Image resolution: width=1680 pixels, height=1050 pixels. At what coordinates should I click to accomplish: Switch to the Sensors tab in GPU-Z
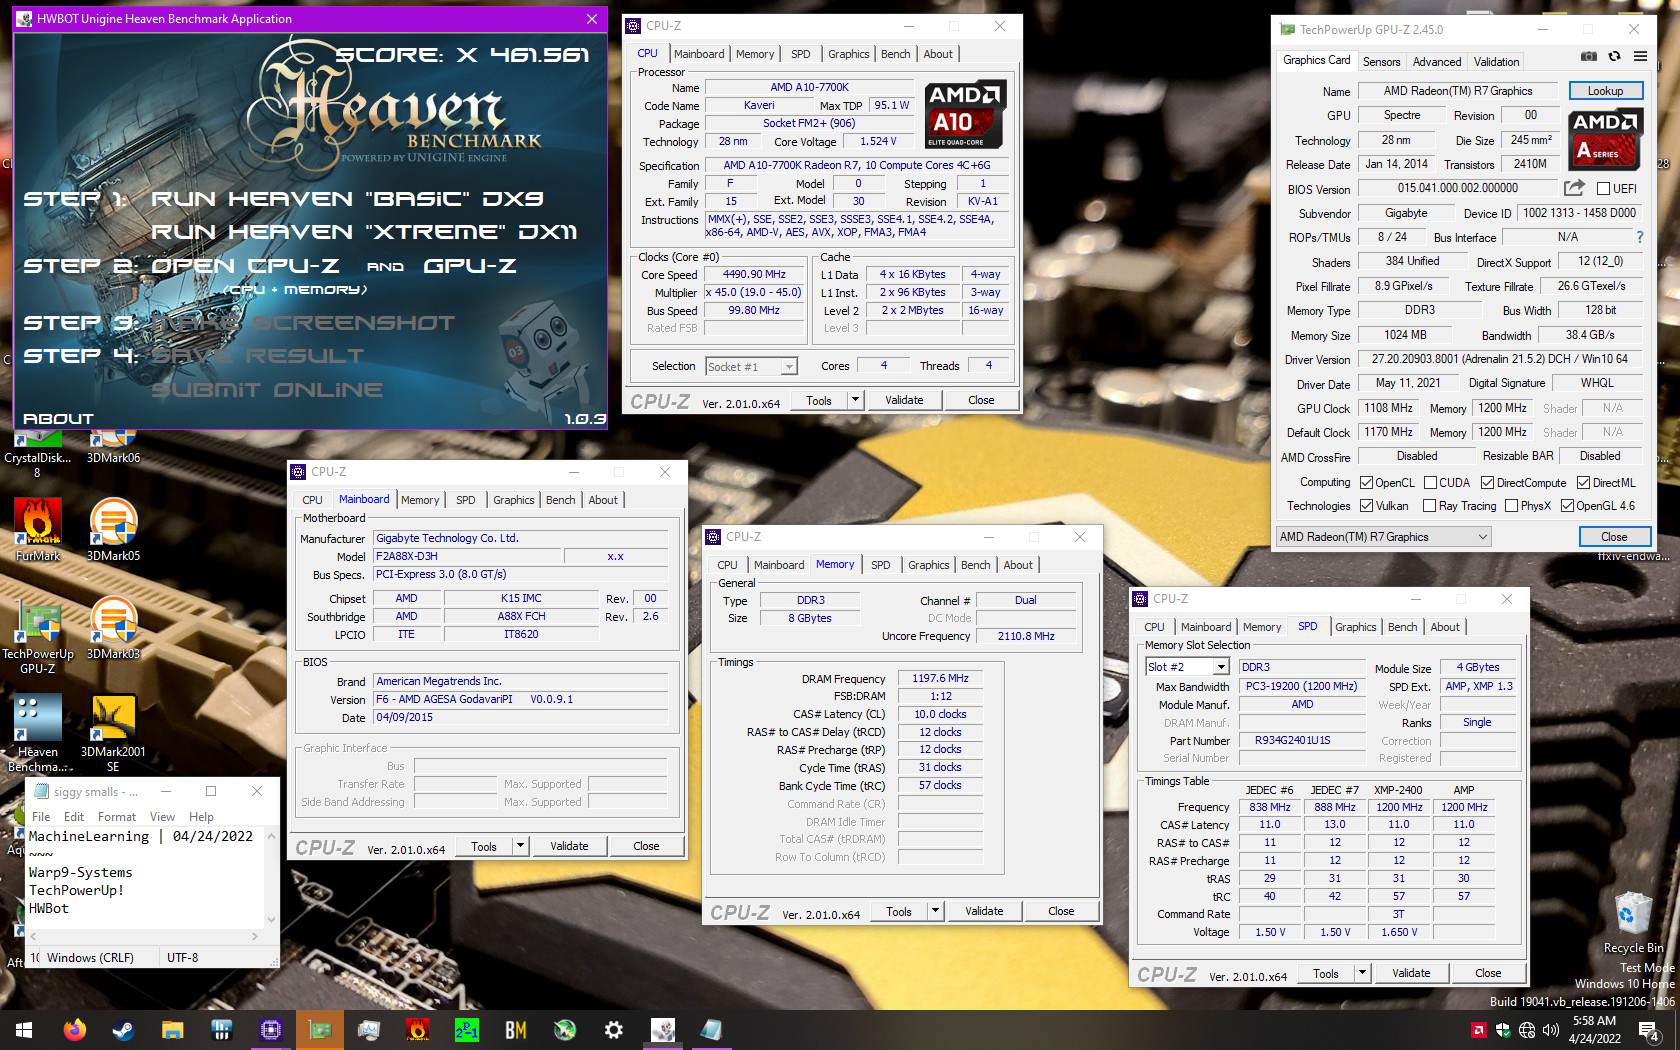1381,62
